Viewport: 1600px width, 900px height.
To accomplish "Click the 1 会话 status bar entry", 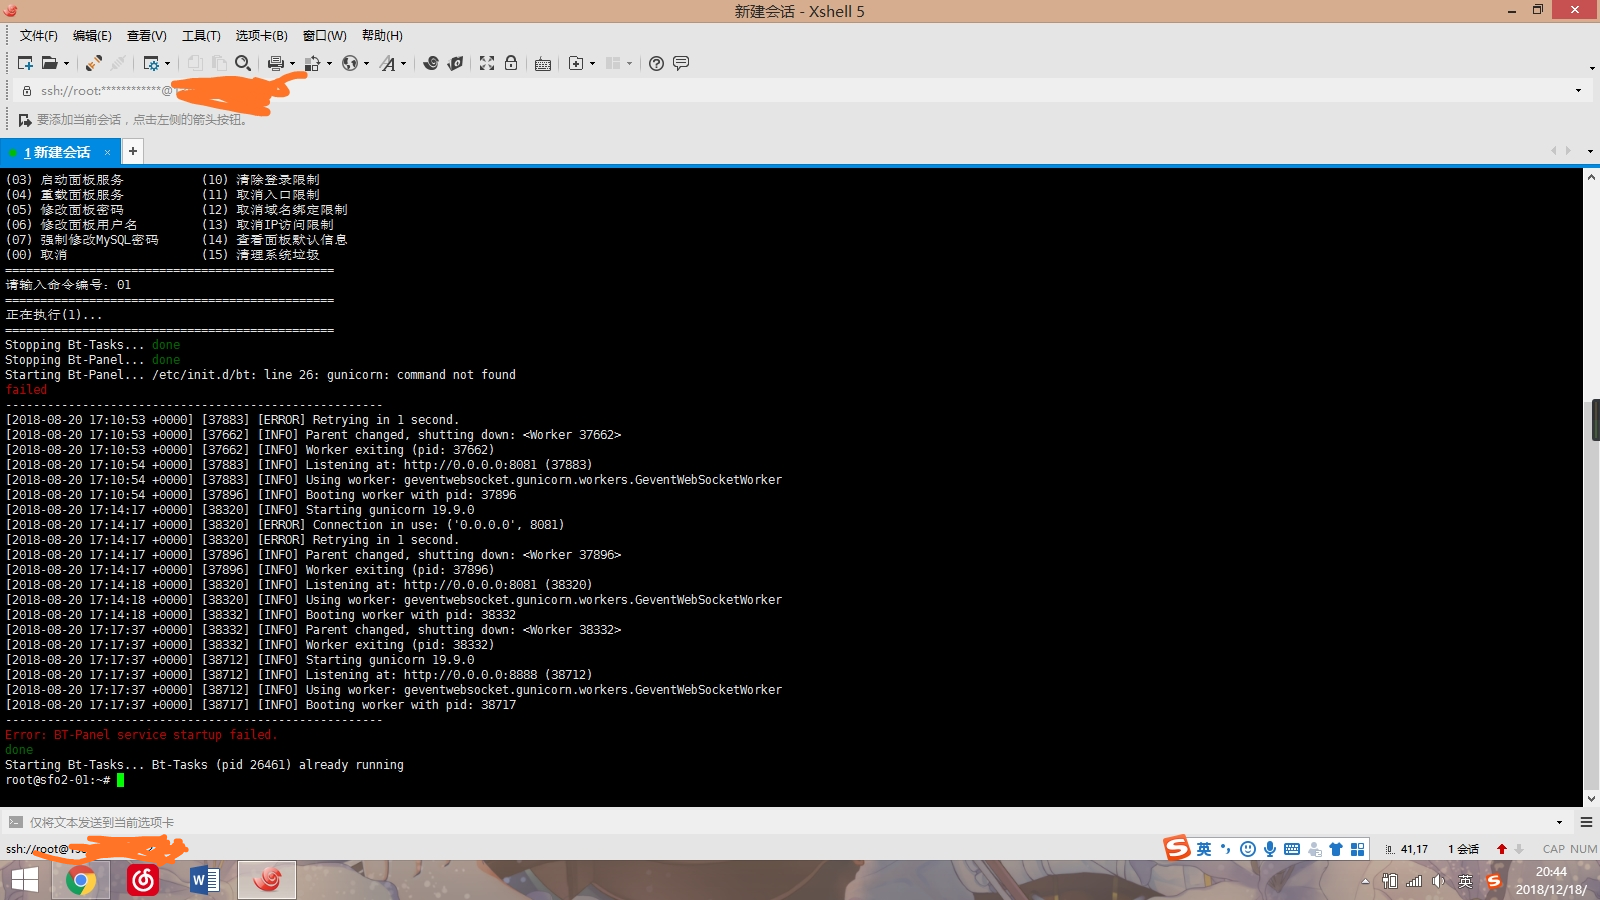I will [x=1463, y=849].
